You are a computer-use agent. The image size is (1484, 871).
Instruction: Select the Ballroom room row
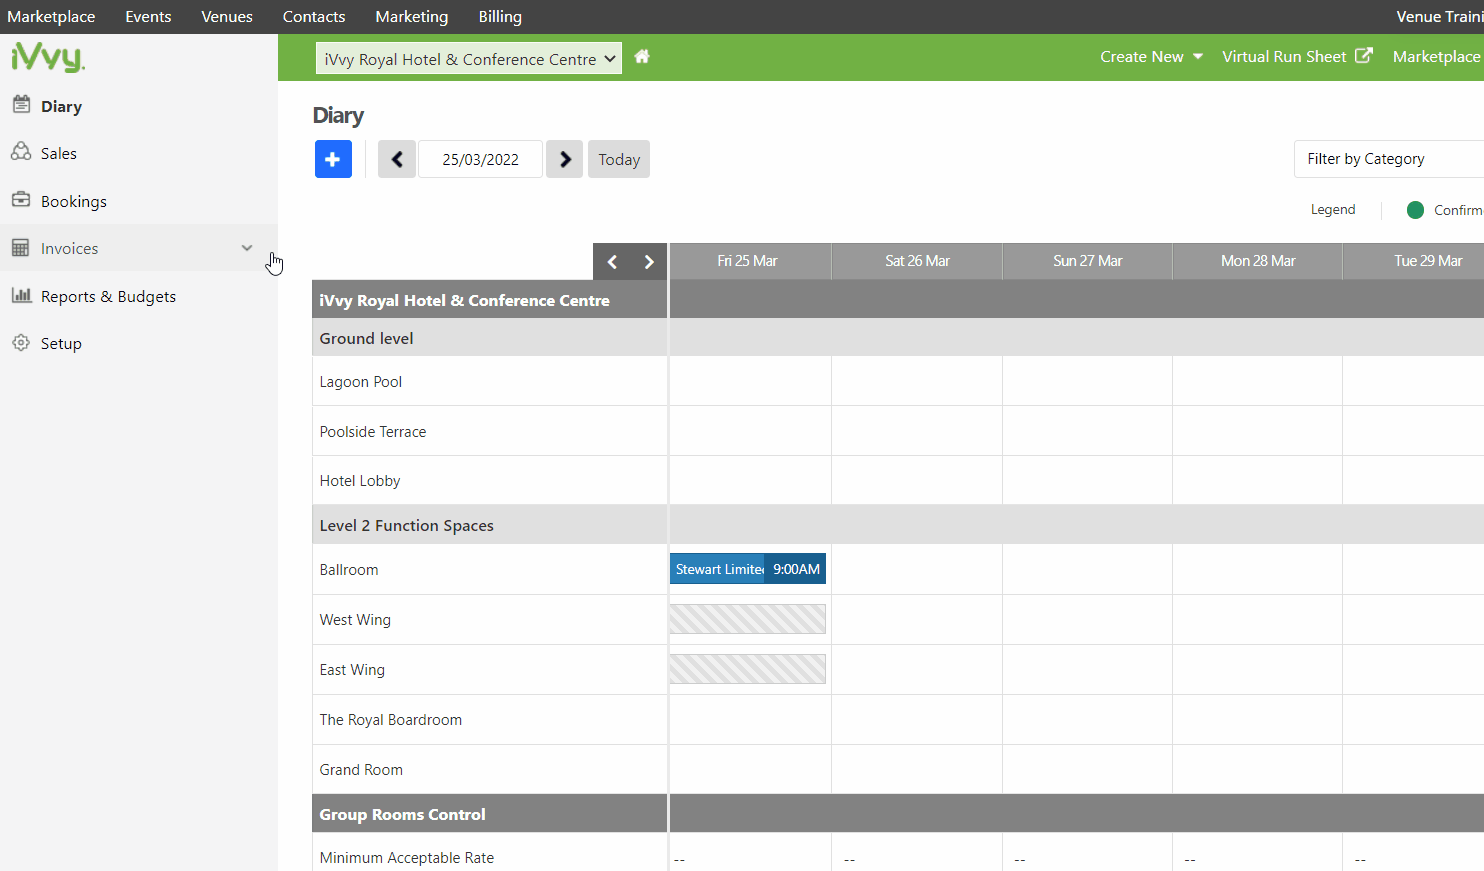(x=490, y=569)
